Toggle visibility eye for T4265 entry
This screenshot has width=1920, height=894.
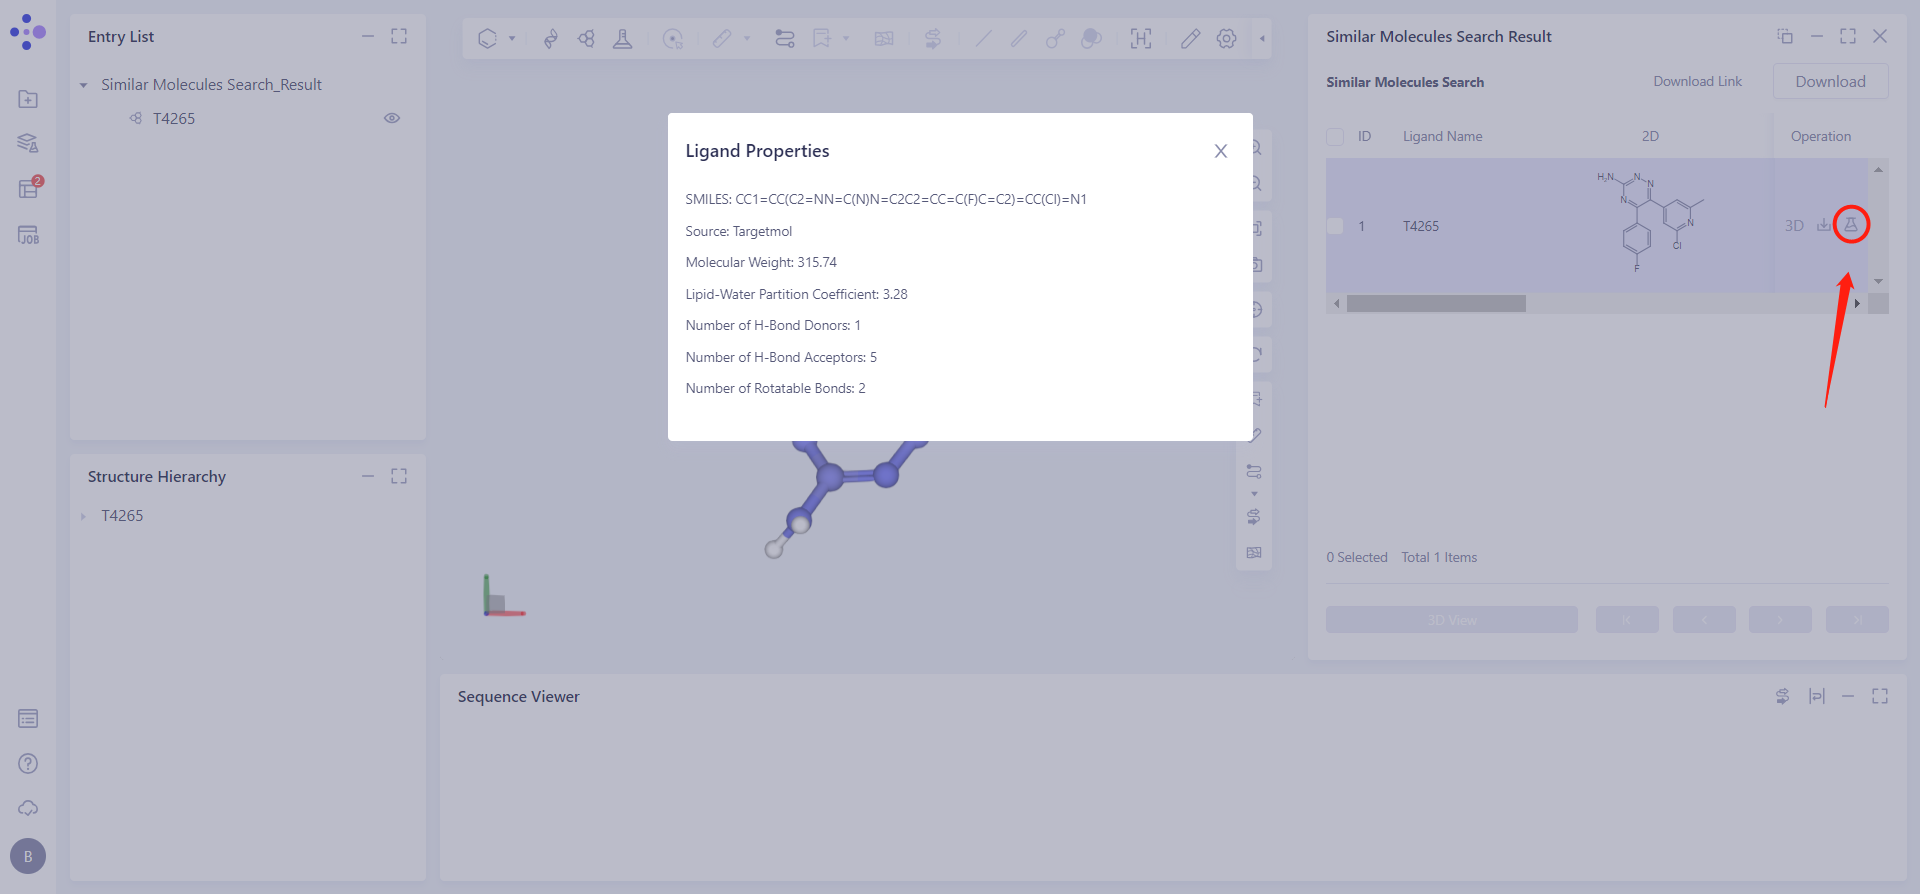(392, 118)
